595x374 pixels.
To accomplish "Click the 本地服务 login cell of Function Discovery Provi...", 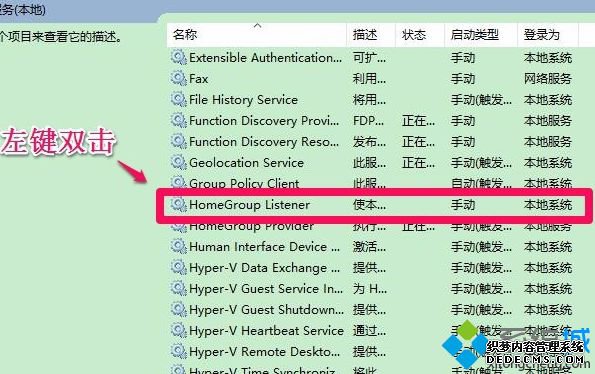I will pyautogui.click(x=548, y=121).
